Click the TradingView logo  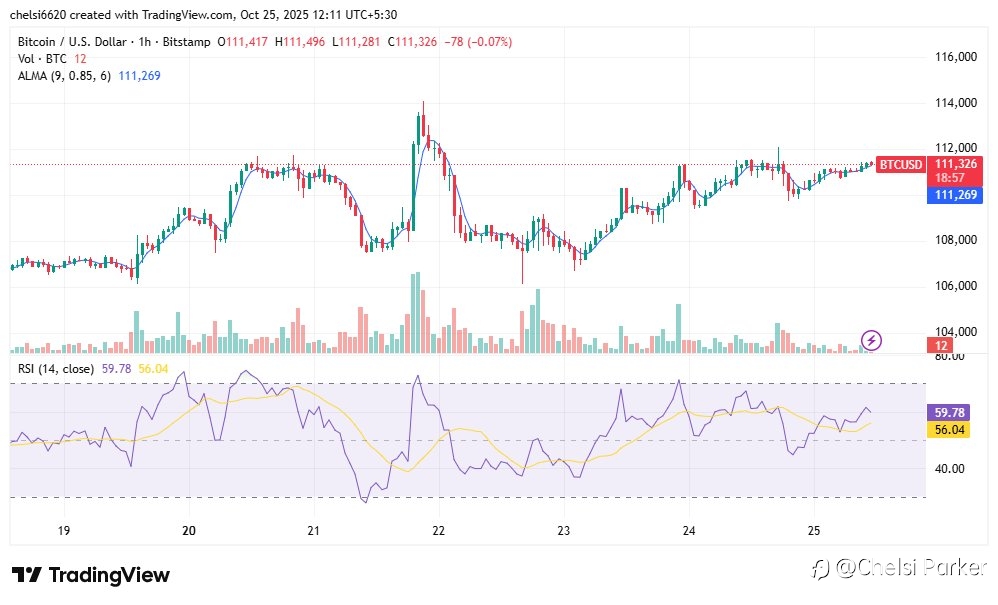[90, 575]
